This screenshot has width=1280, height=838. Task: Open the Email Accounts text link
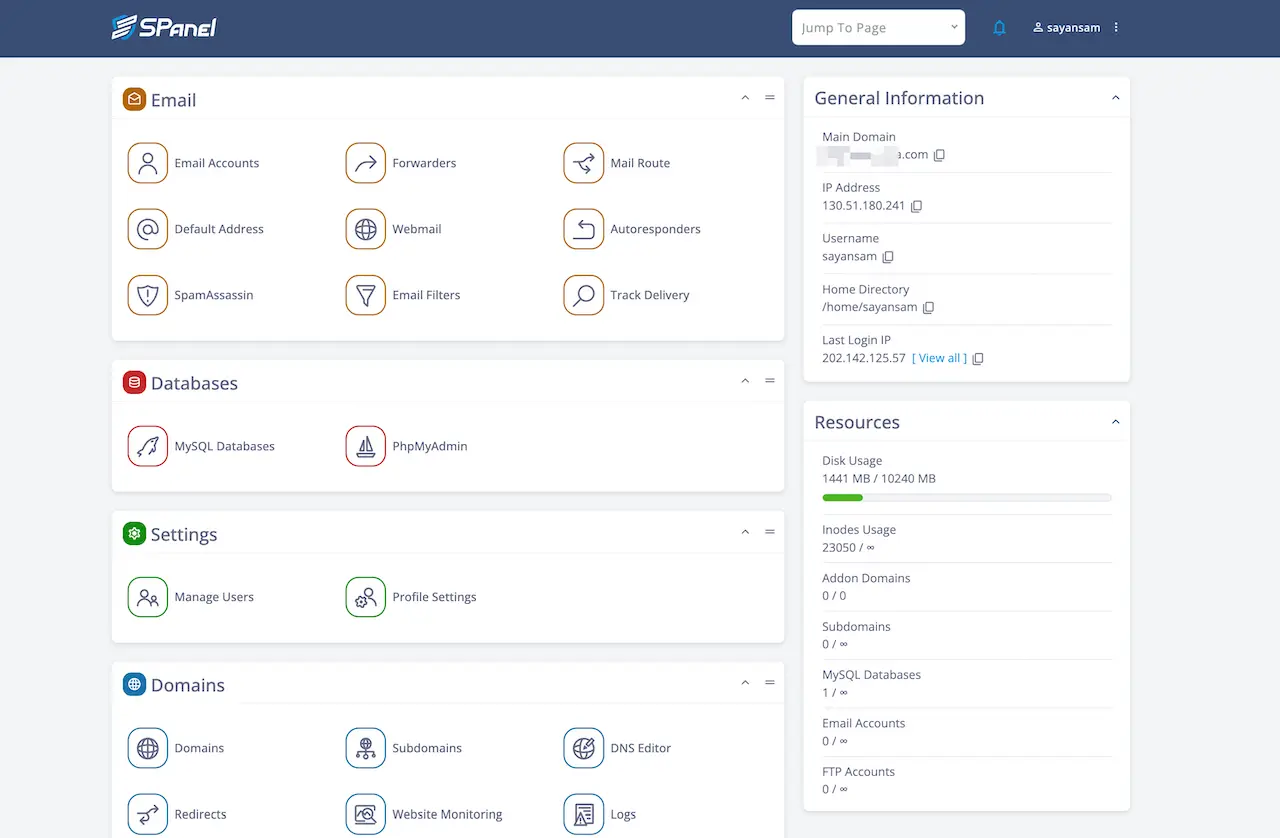coord(217,163)
